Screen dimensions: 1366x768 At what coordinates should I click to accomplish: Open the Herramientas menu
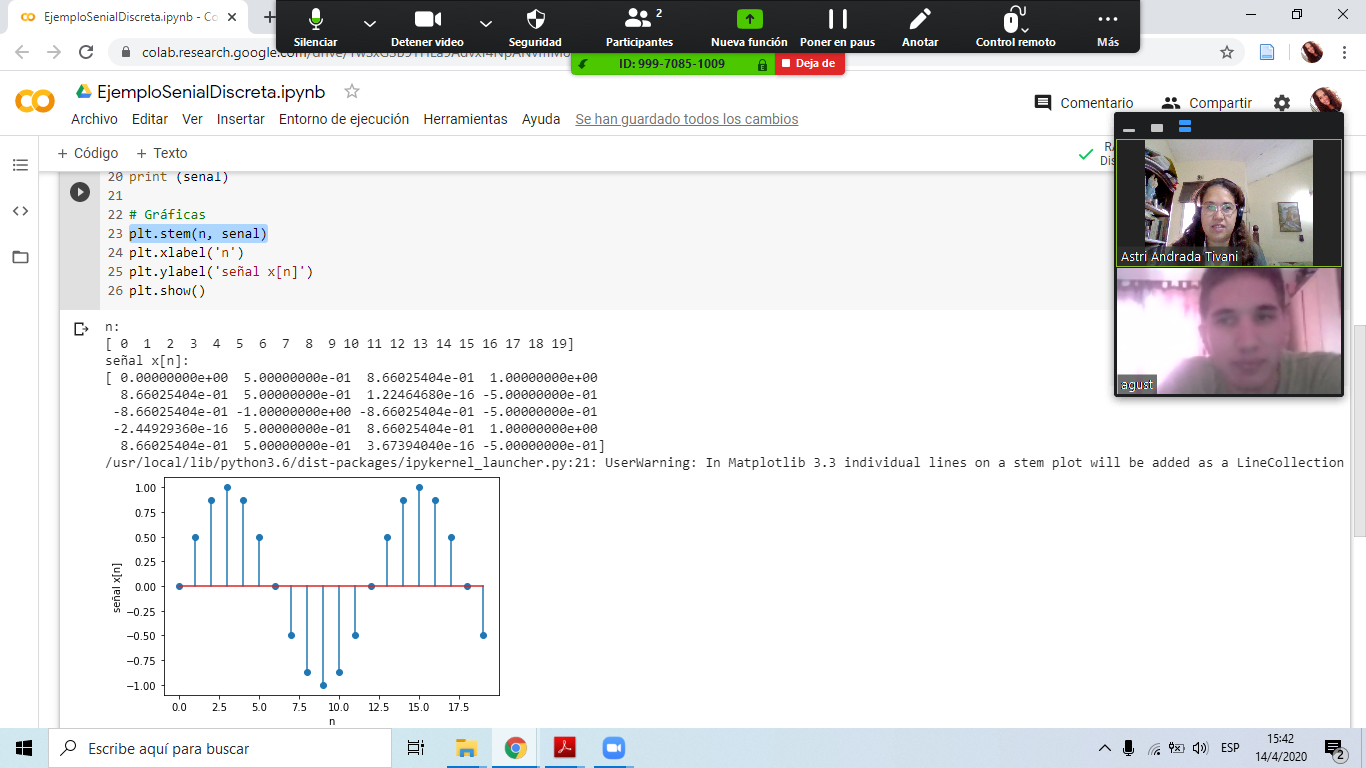(465, 119)
